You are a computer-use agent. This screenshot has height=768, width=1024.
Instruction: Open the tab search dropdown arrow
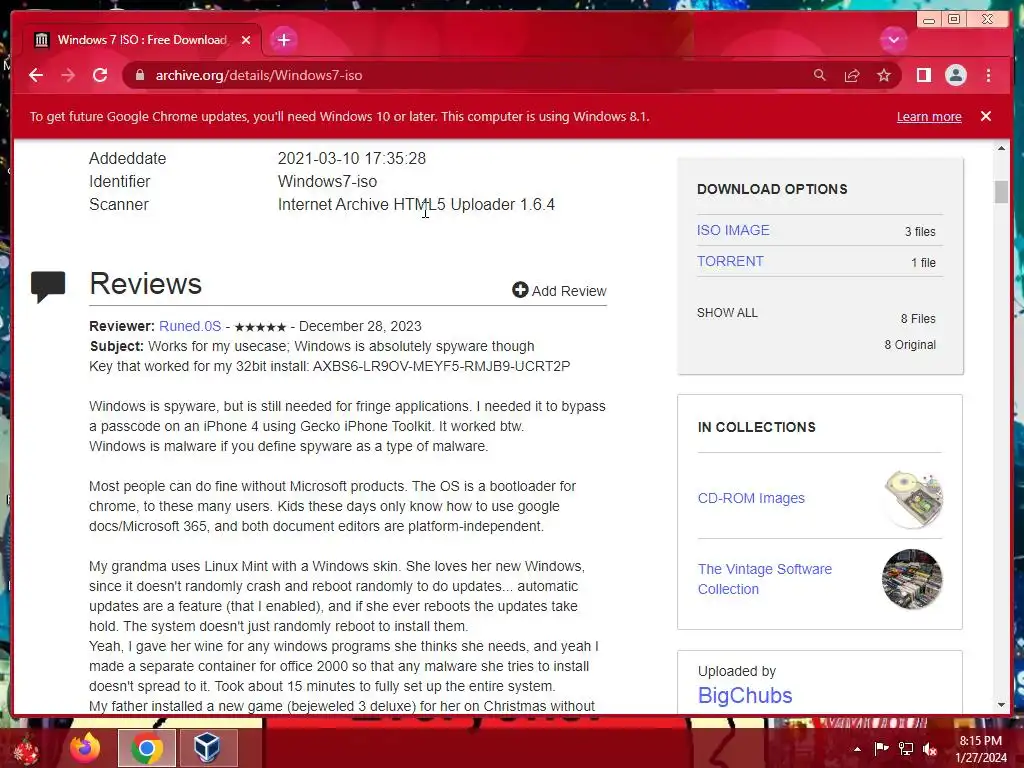pos(893,40)
